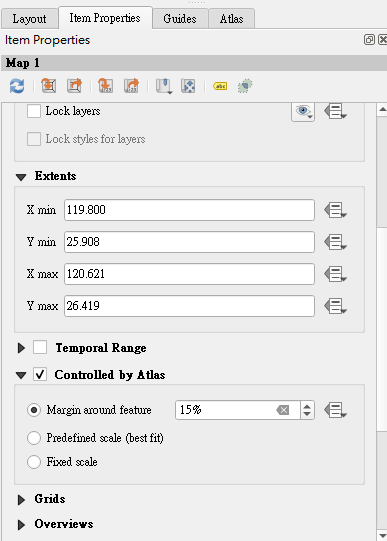Viewport: 387px width, 541px height.
Task: Select Margin around feature radio button
Action: [x=34, y=410]
